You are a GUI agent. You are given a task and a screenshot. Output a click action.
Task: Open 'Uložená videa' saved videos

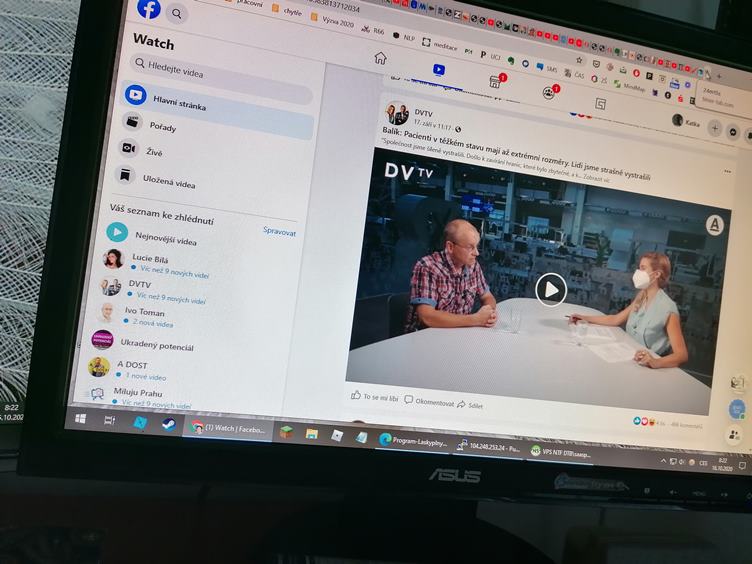[x=169, y=181]
